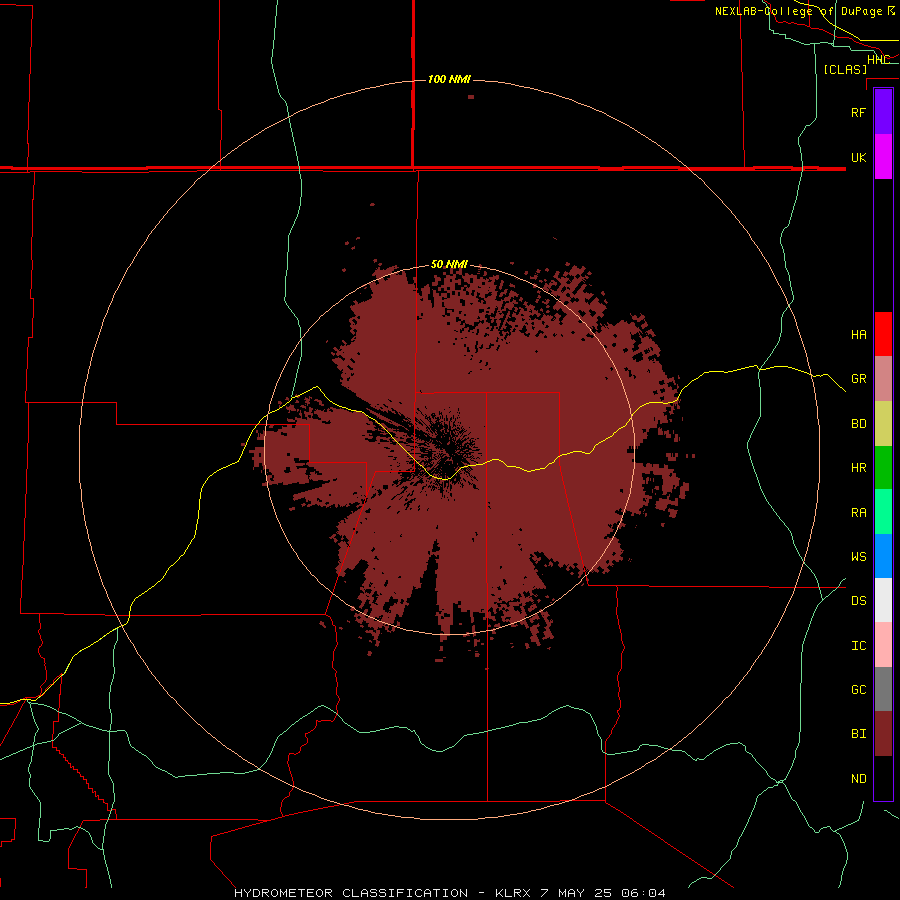Click the RA legend label
900x900 pixels.
pos(858,513)
